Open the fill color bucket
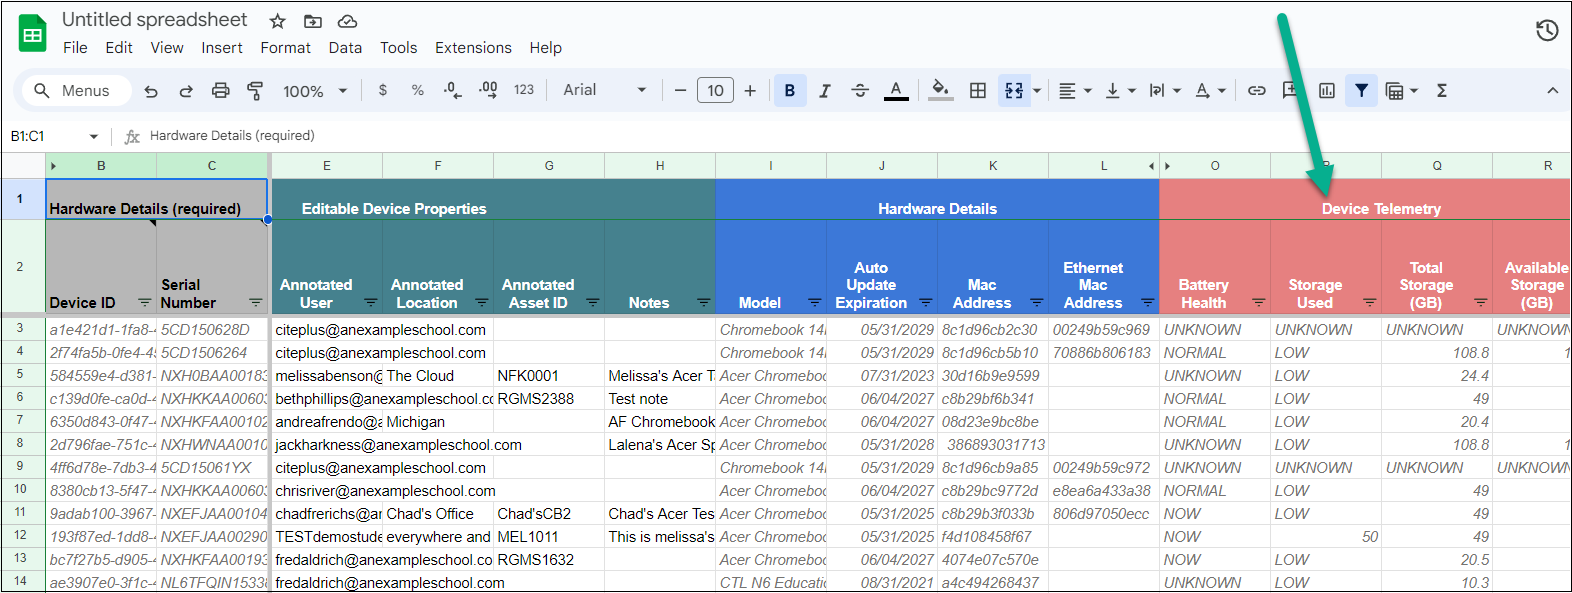 [940, 90]
